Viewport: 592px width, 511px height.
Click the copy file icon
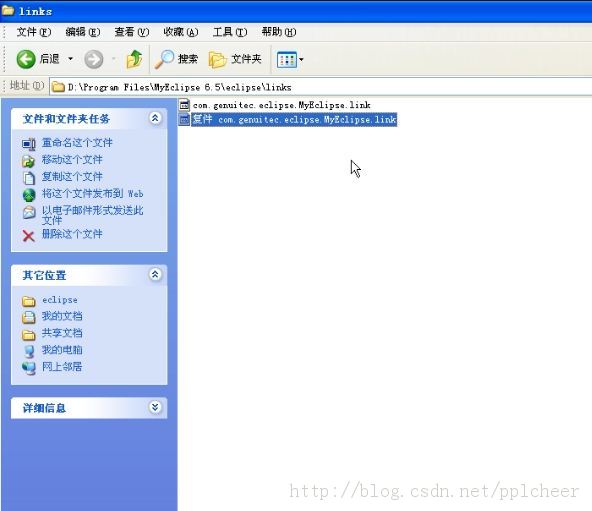pyautogui.click(x=29, y=178)
